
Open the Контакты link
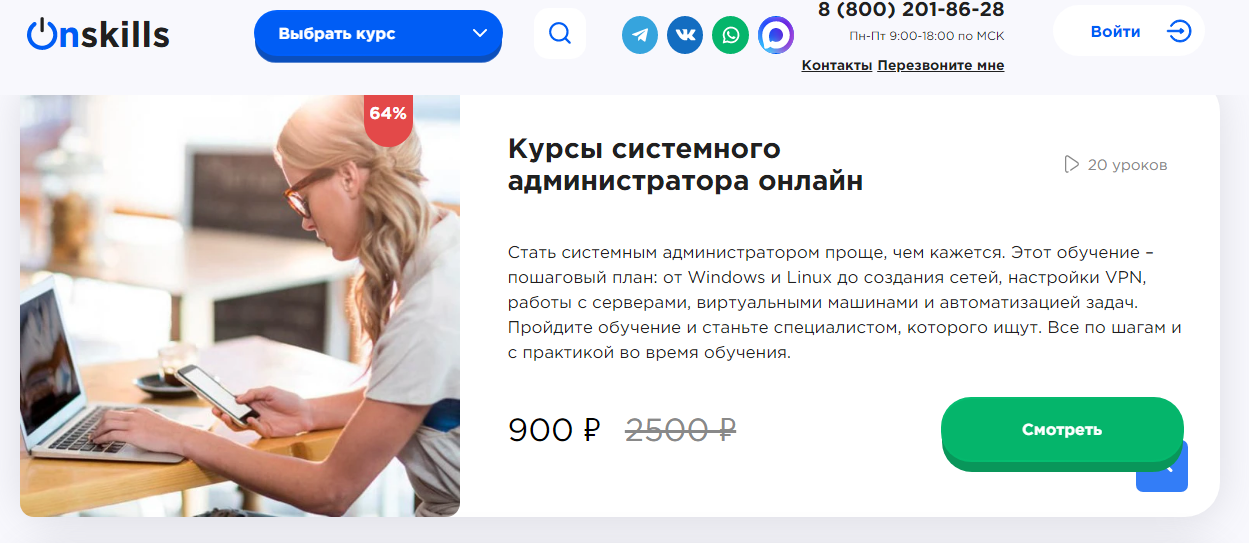coord(837,65)
